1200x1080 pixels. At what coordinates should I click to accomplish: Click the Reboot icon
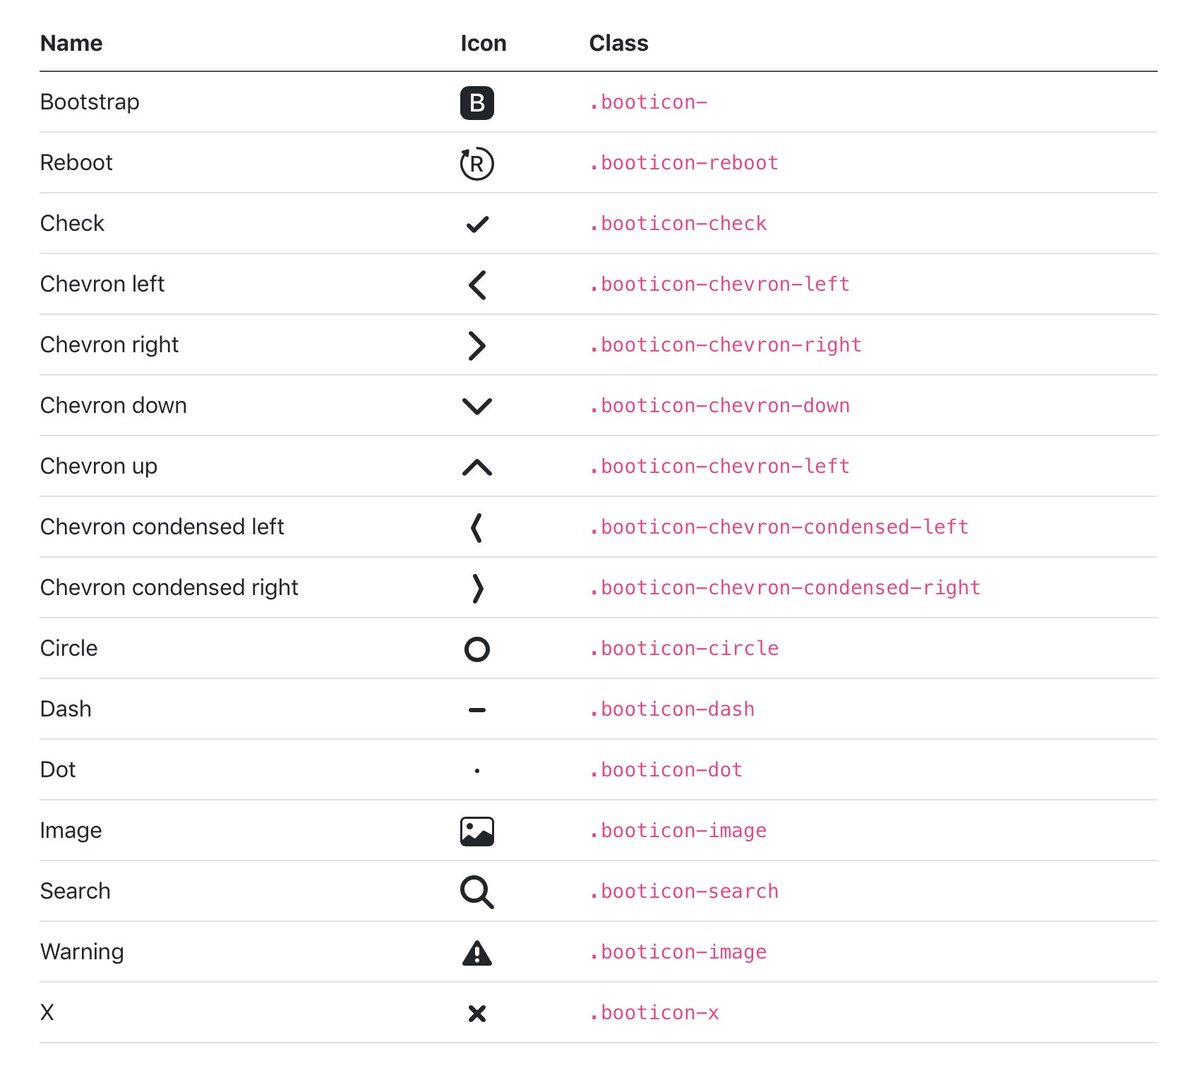coord(477,163)
